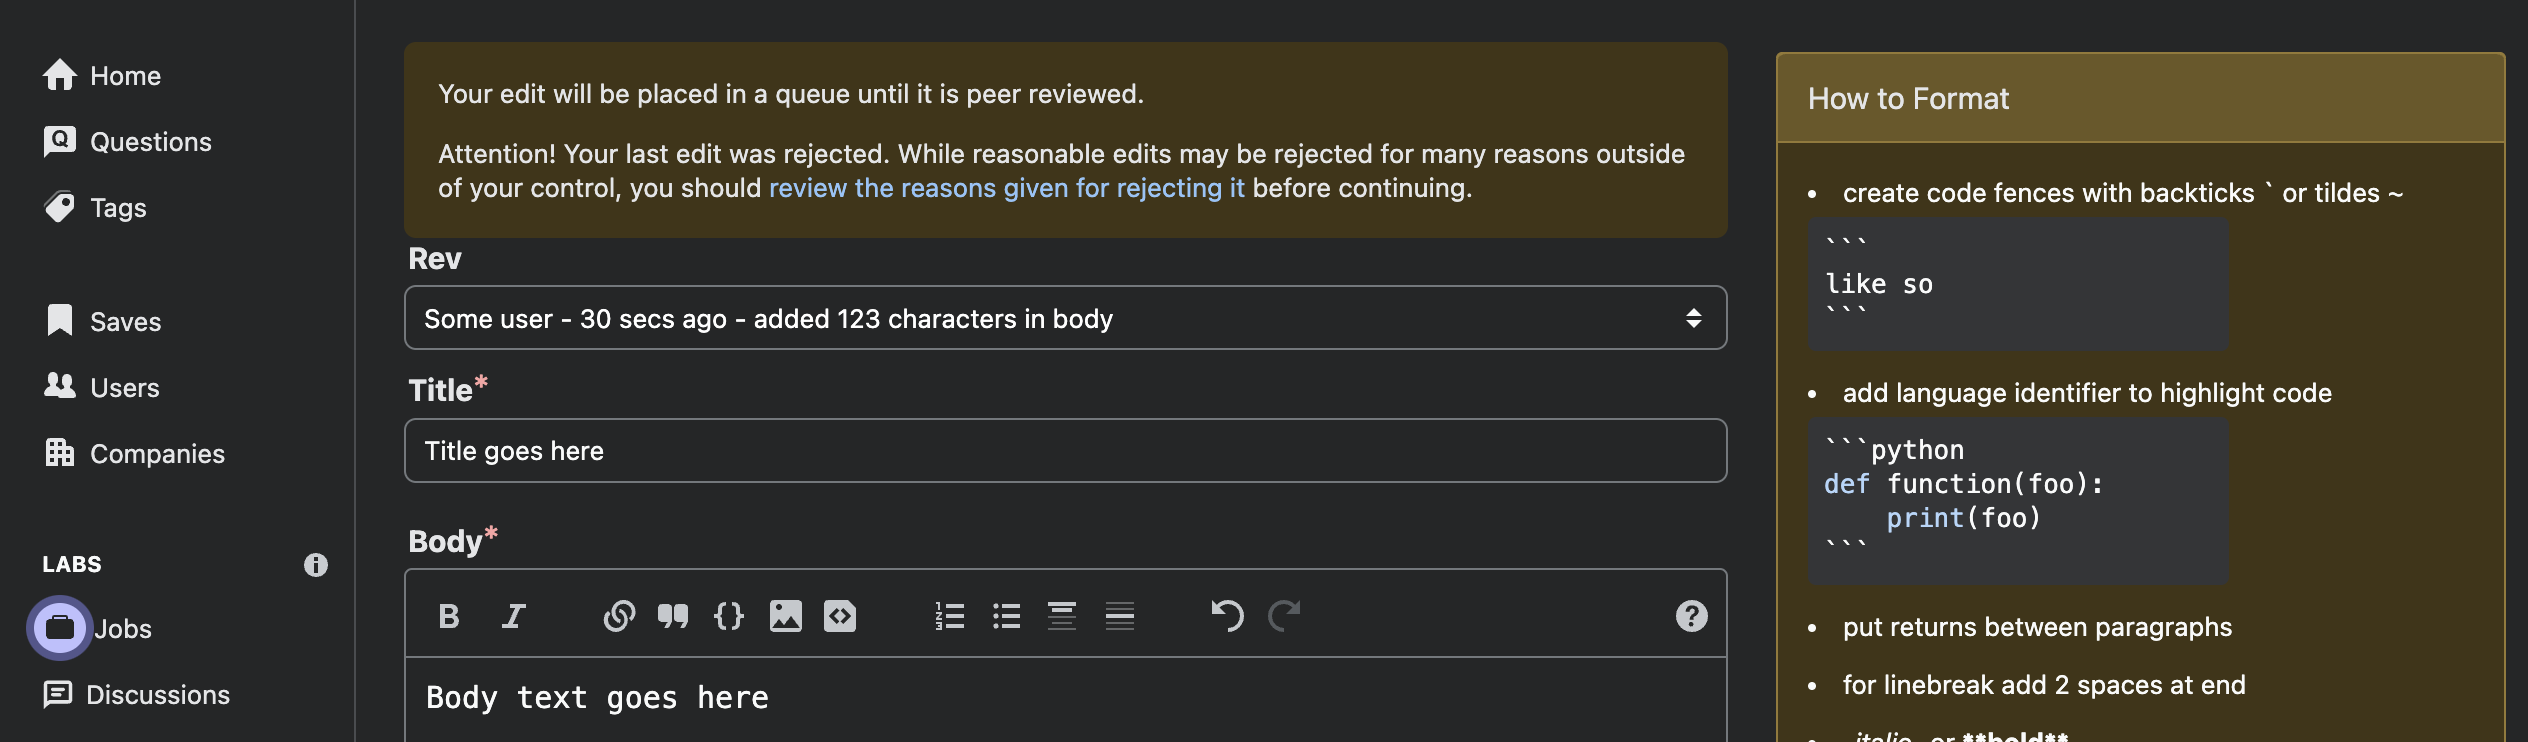Open Users in sidebar
Viewport: 2528px width, 742px height.
pyautogui.click(x=125, y=388)
